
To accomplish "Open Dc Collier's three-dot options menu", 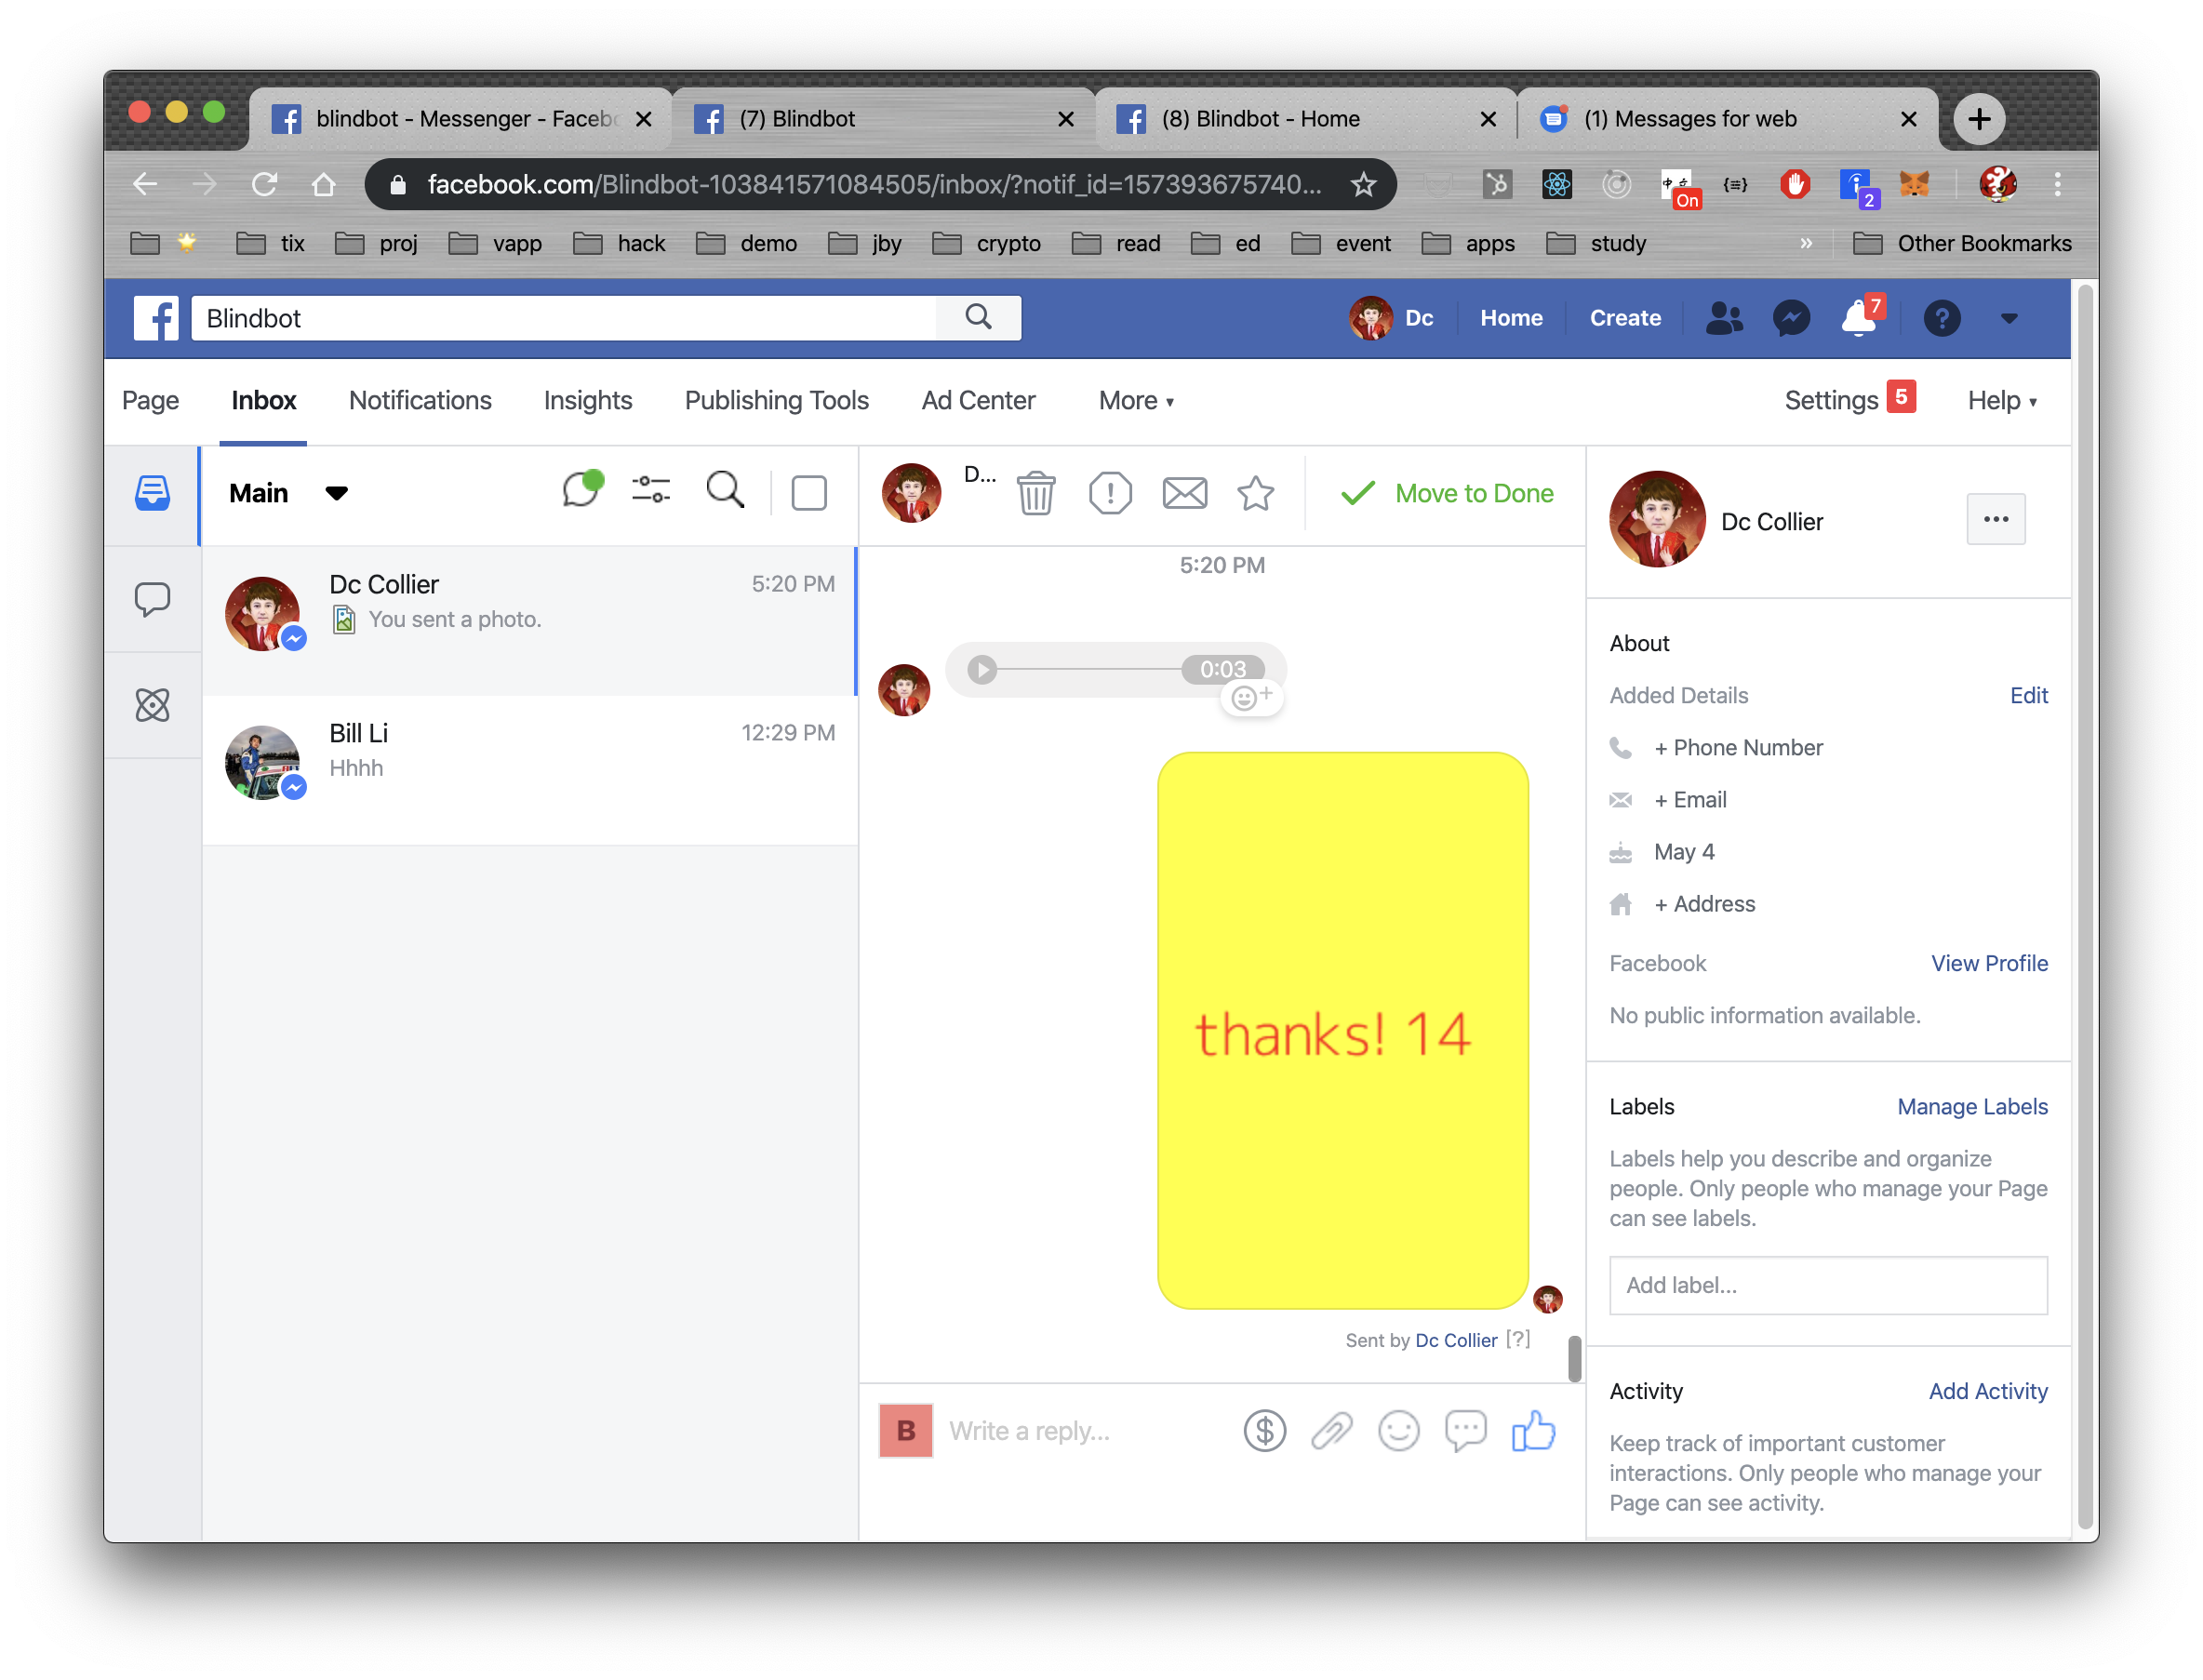I will point(1995,519).
